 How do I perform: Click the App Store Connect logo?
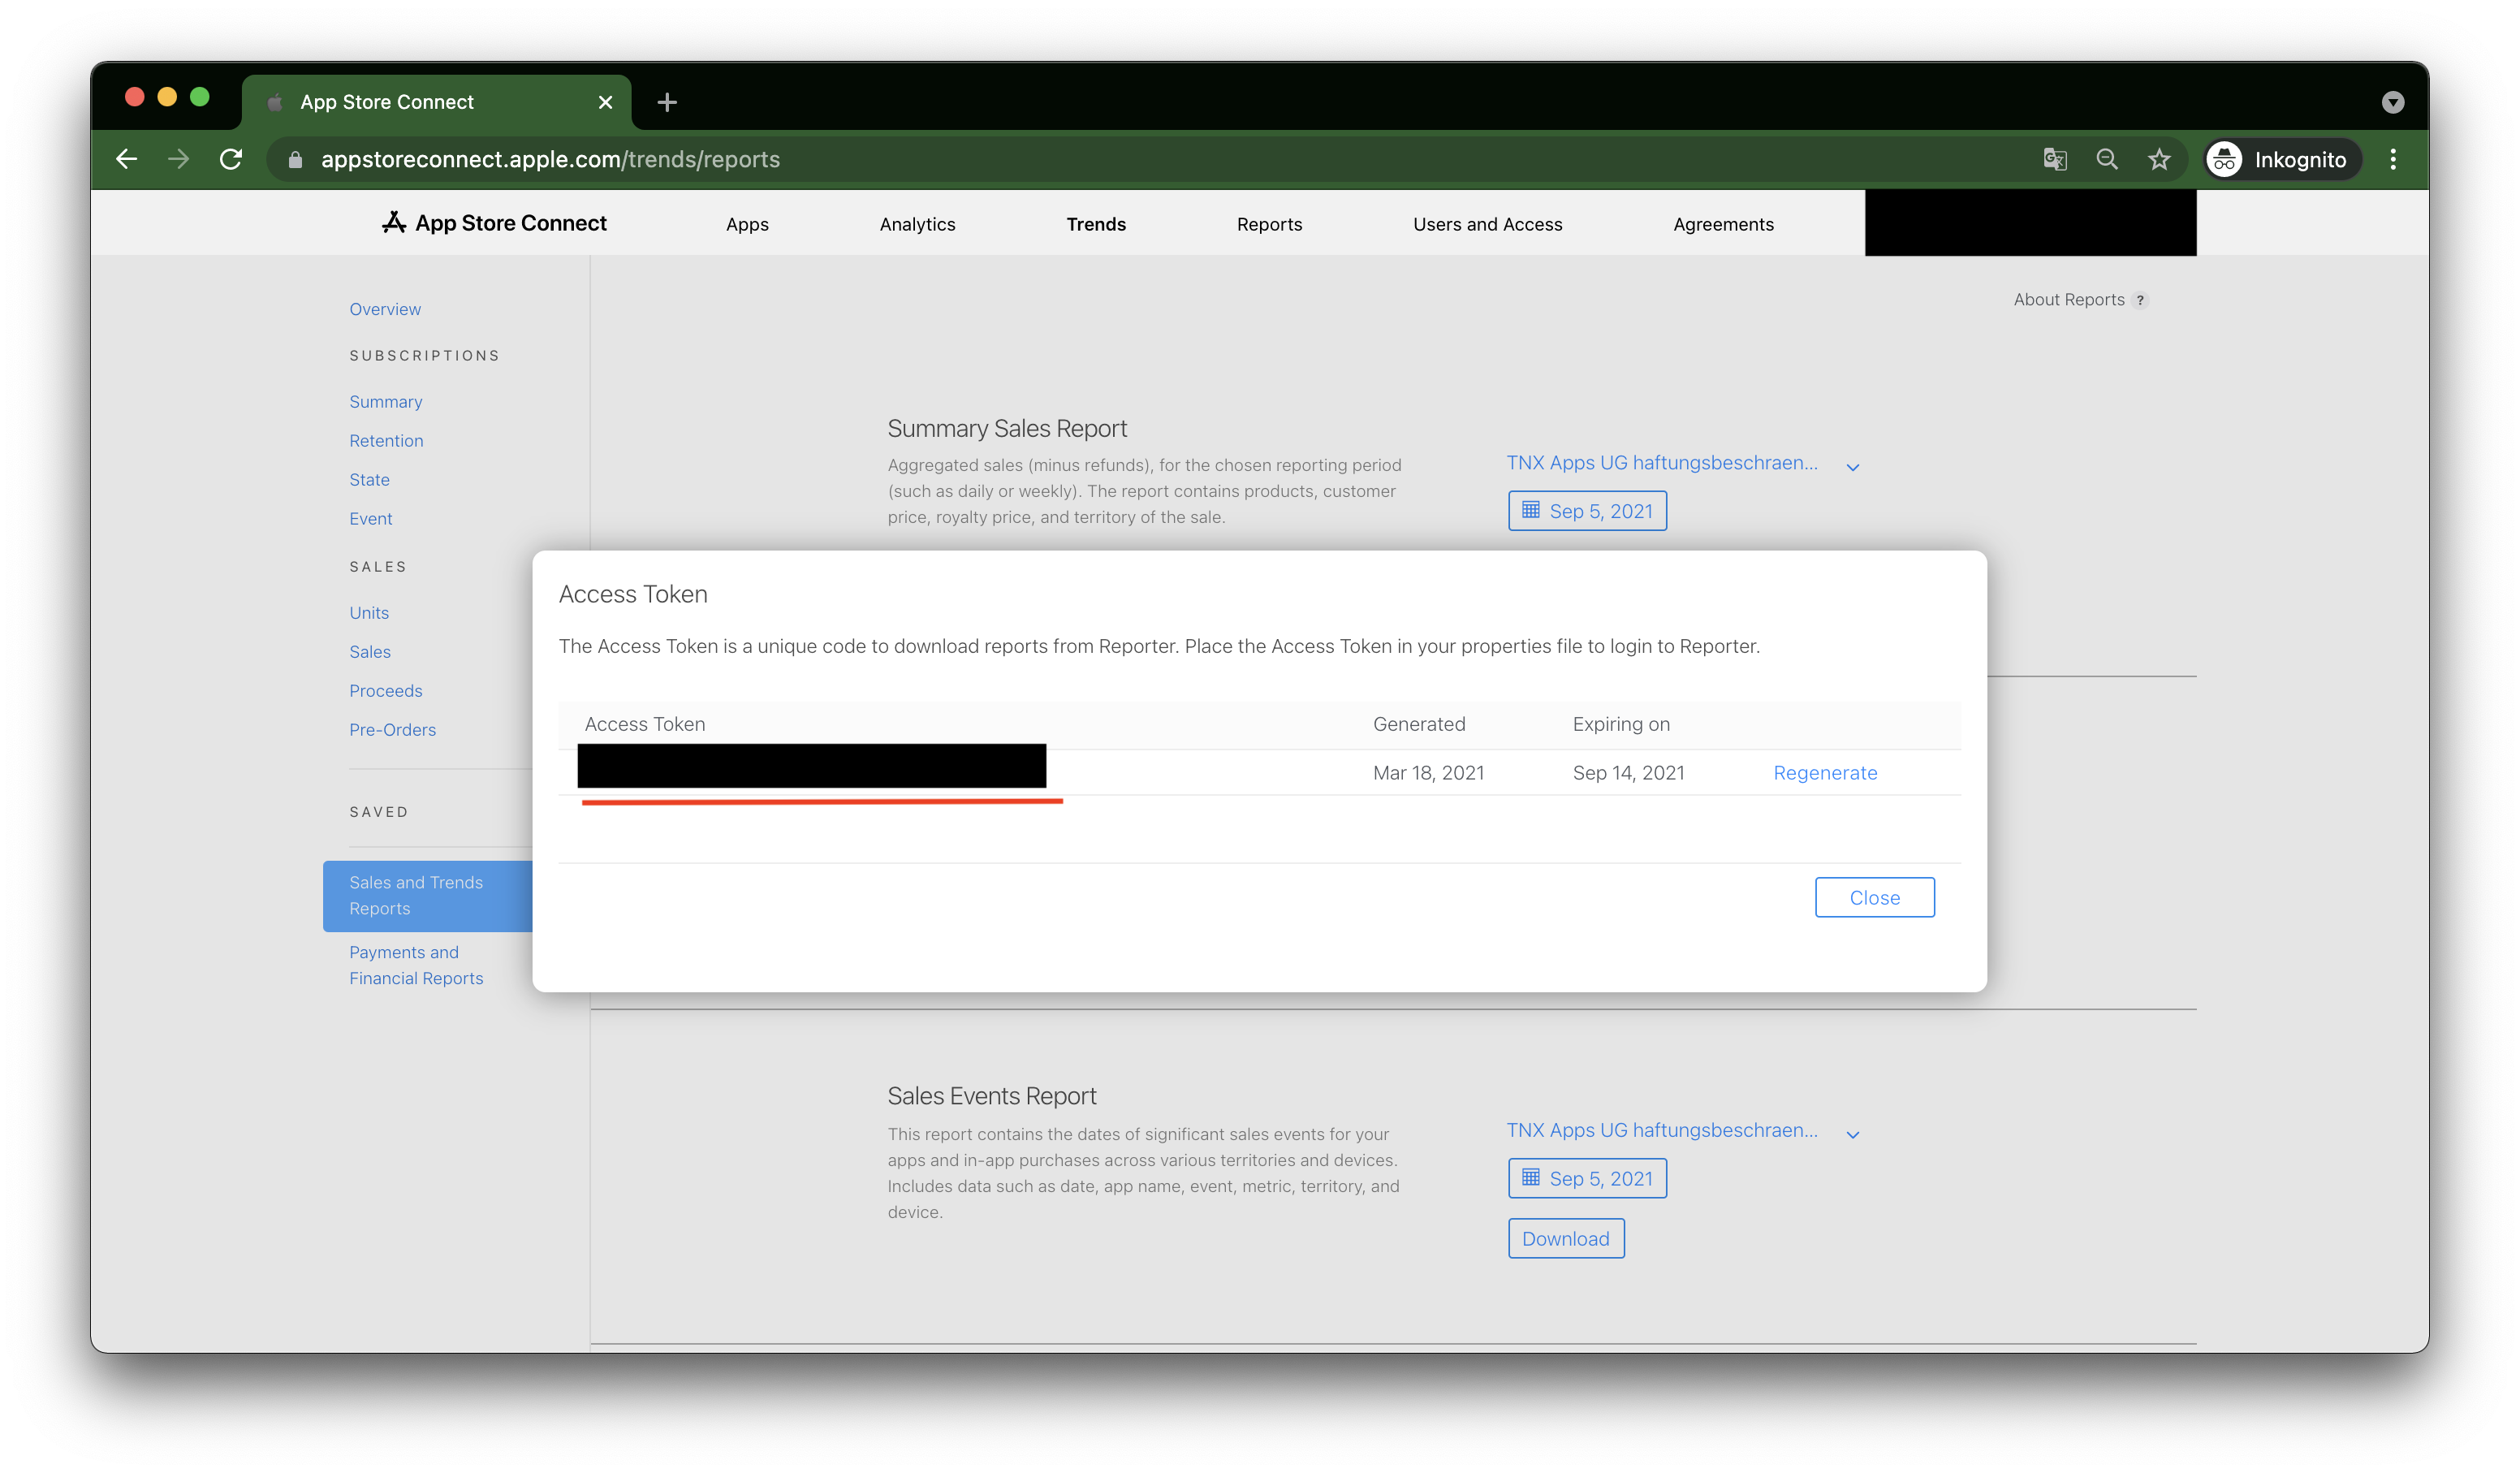tap(494, 223)
